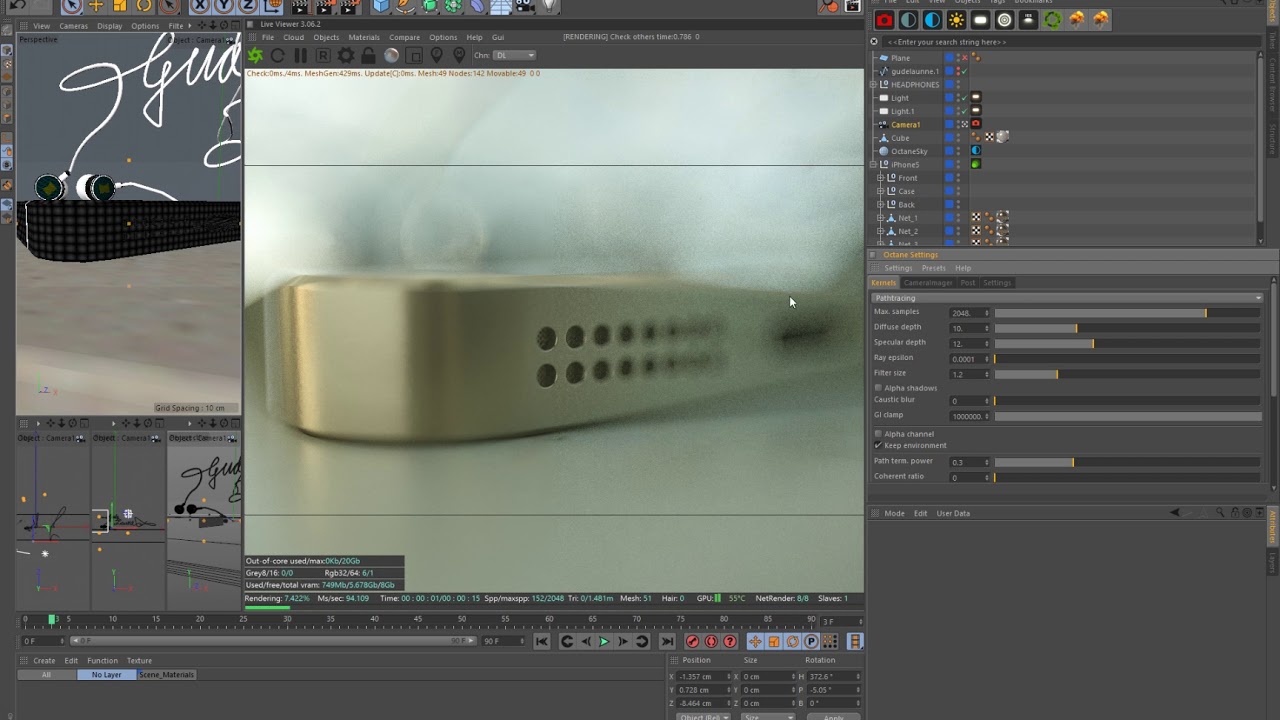This screenshot has height=720, width=1280.
Task: Open the Object (Rel) coordinate dropdown
Action: point(702,716)
